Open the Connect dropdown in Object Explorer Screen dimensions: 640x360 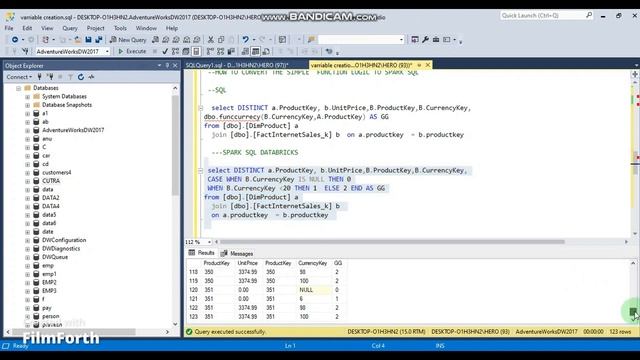tap(19, 77)
